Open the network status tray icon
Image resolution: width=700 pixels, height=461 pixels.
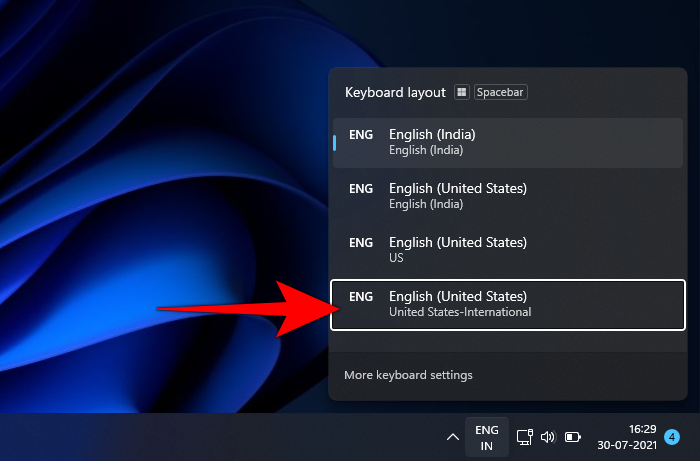point(524,437)
